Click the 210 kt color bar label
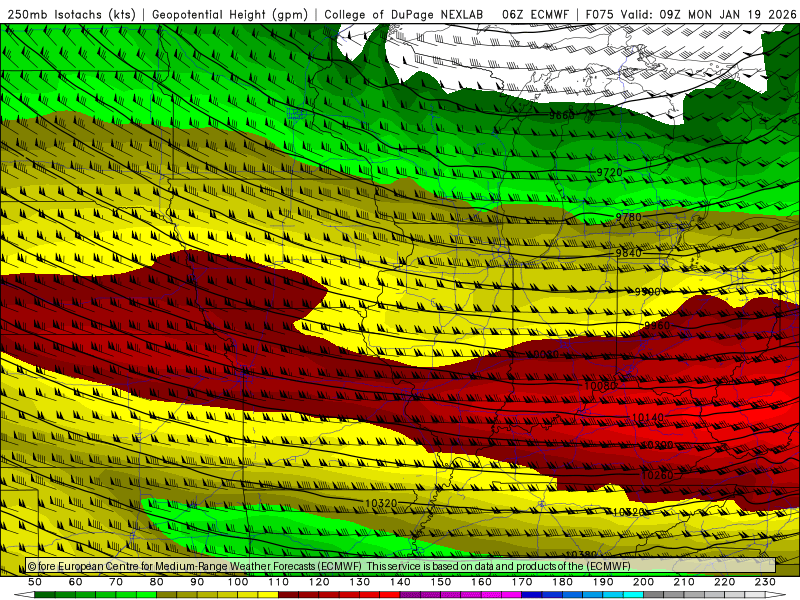 (684, 582)
